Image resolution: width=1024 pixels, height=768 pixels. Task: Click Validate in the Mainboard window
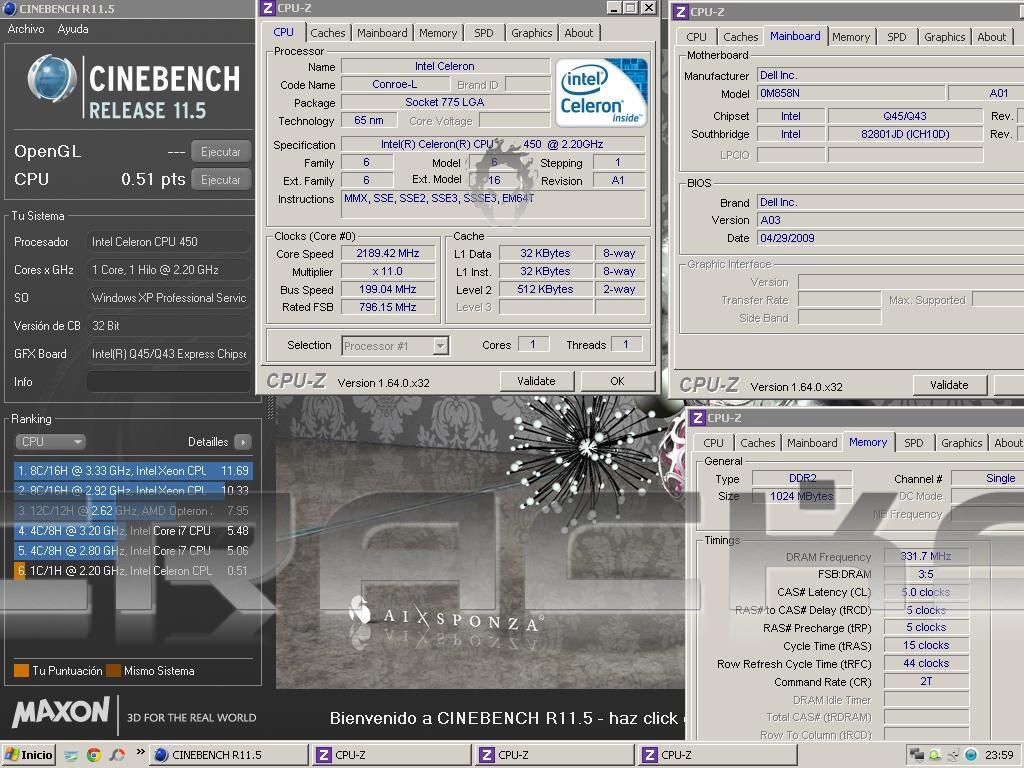949,385
